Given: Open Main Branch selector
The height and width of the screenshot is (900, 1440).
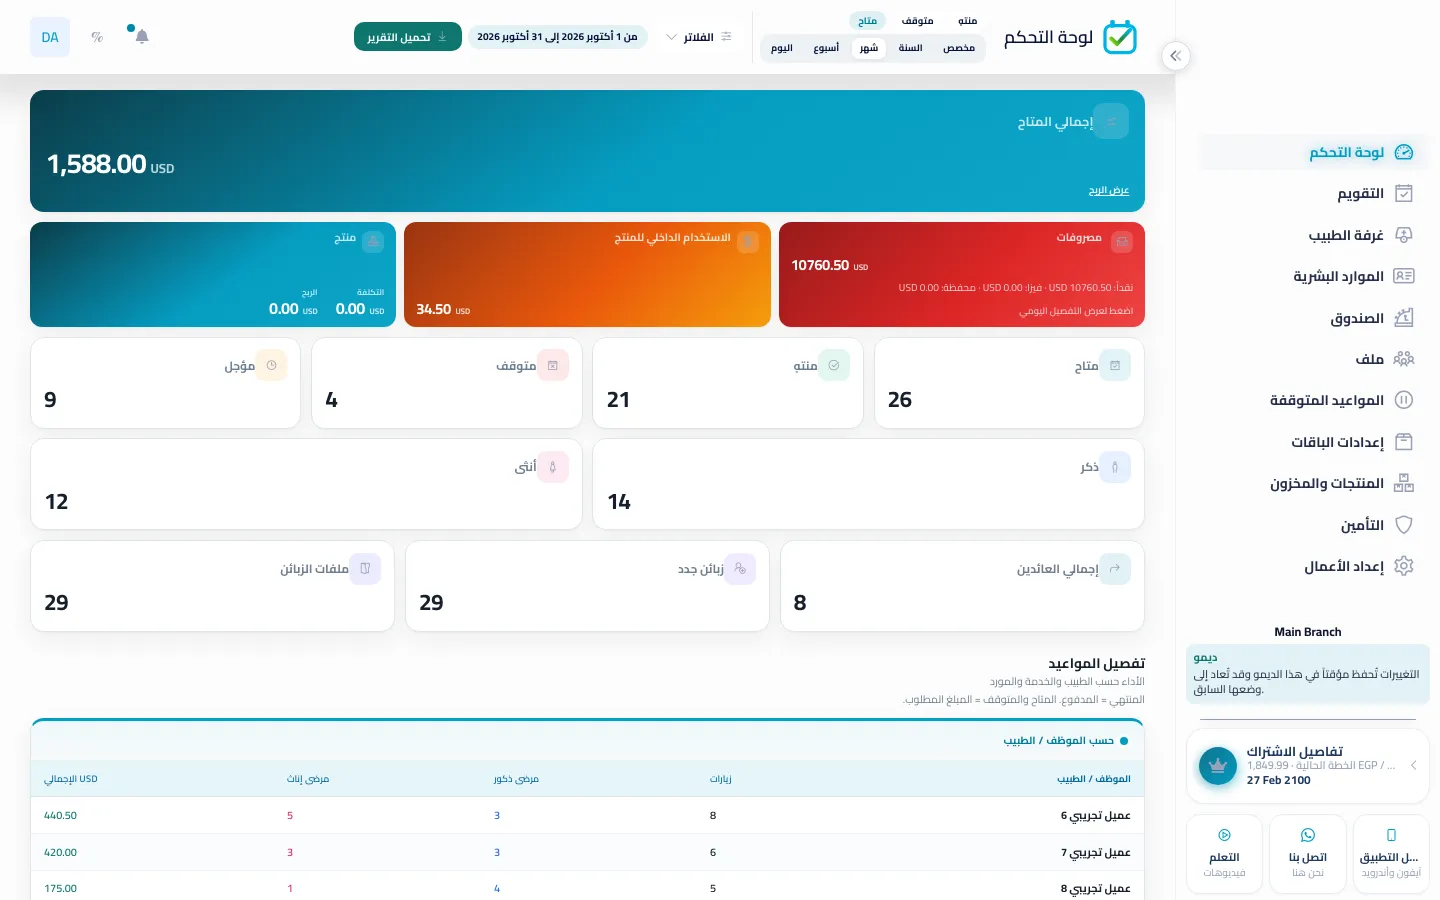Looking at the screenshot, I should (x=1308, y=632).
